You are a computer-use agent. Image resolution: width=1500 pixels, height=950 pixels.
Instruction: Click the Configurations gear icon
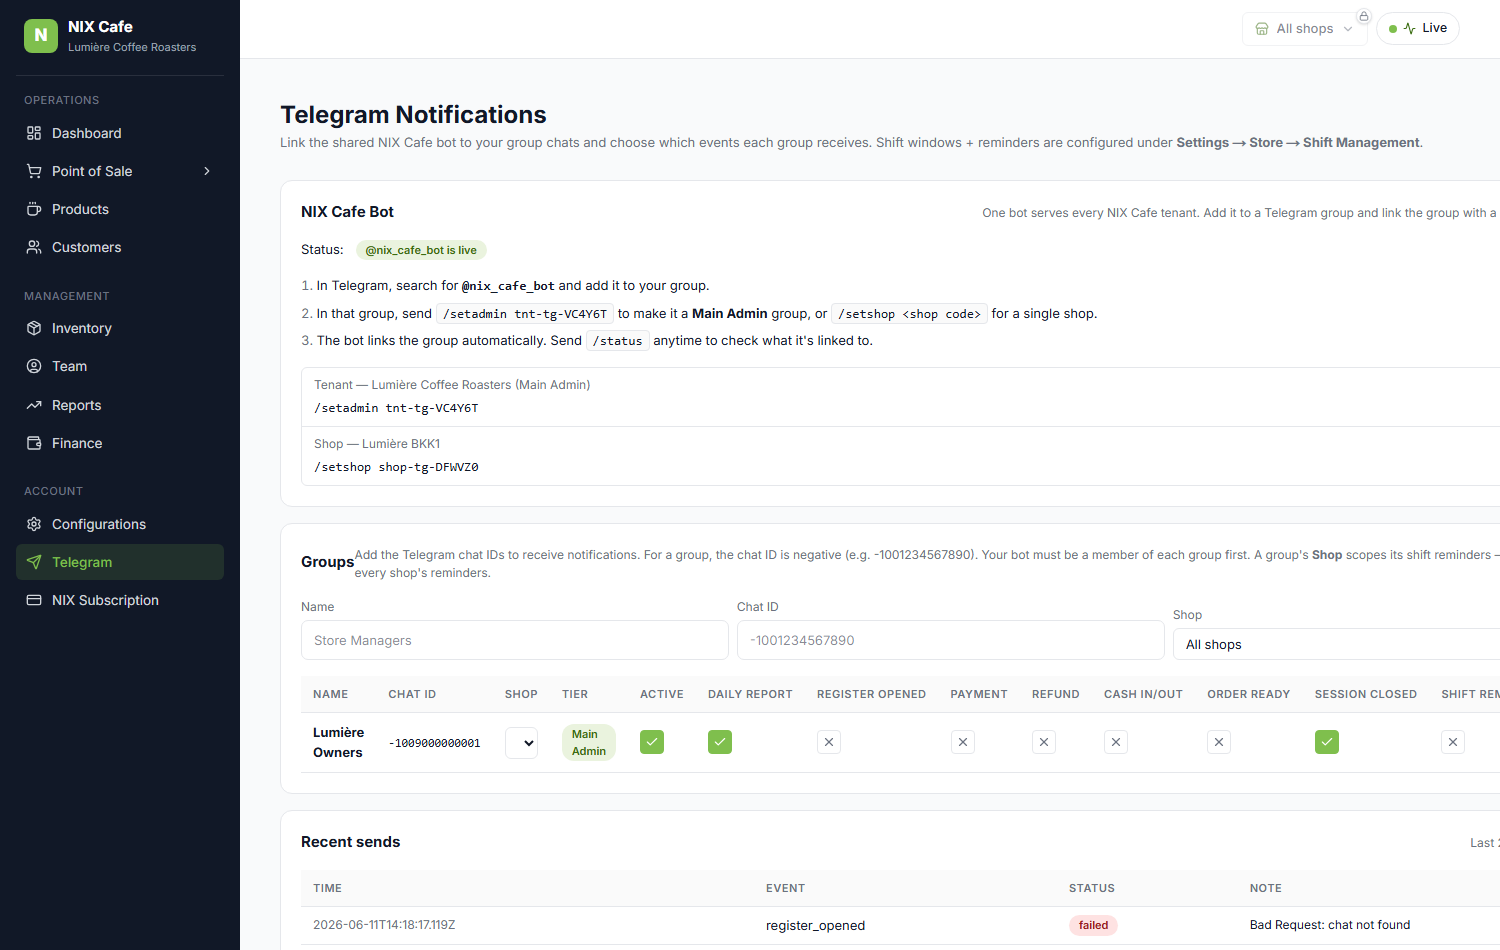[x=34, y=524]
